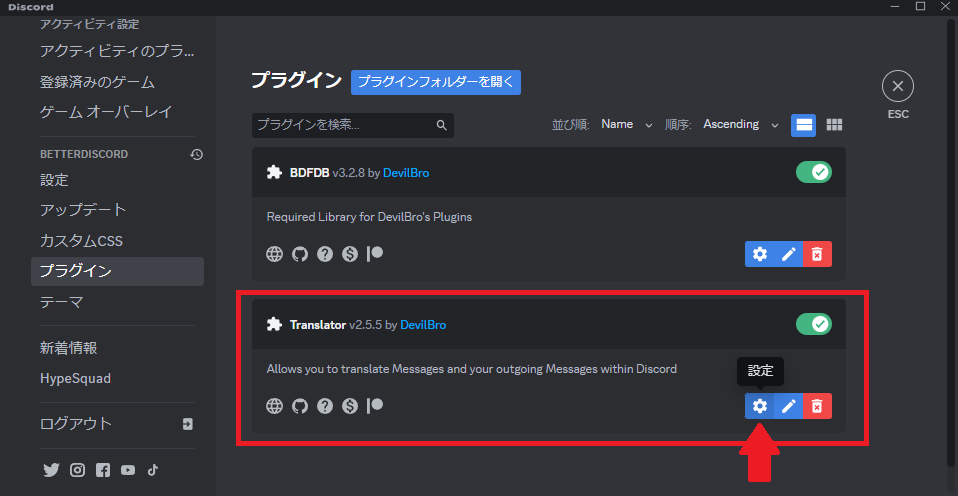Open カスタムCSS page

pyautogui.click(x=117, y=241)
